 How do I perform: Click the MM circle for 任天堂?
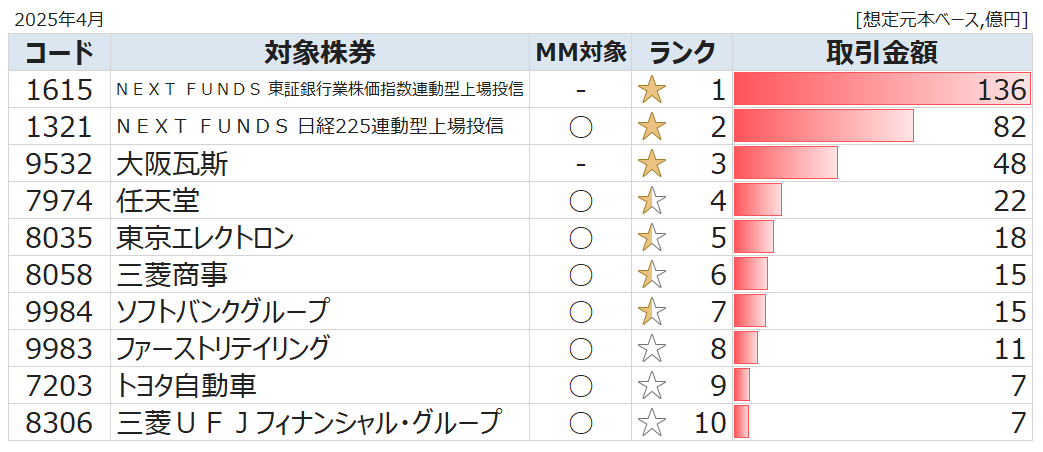(x=580, y=201)
